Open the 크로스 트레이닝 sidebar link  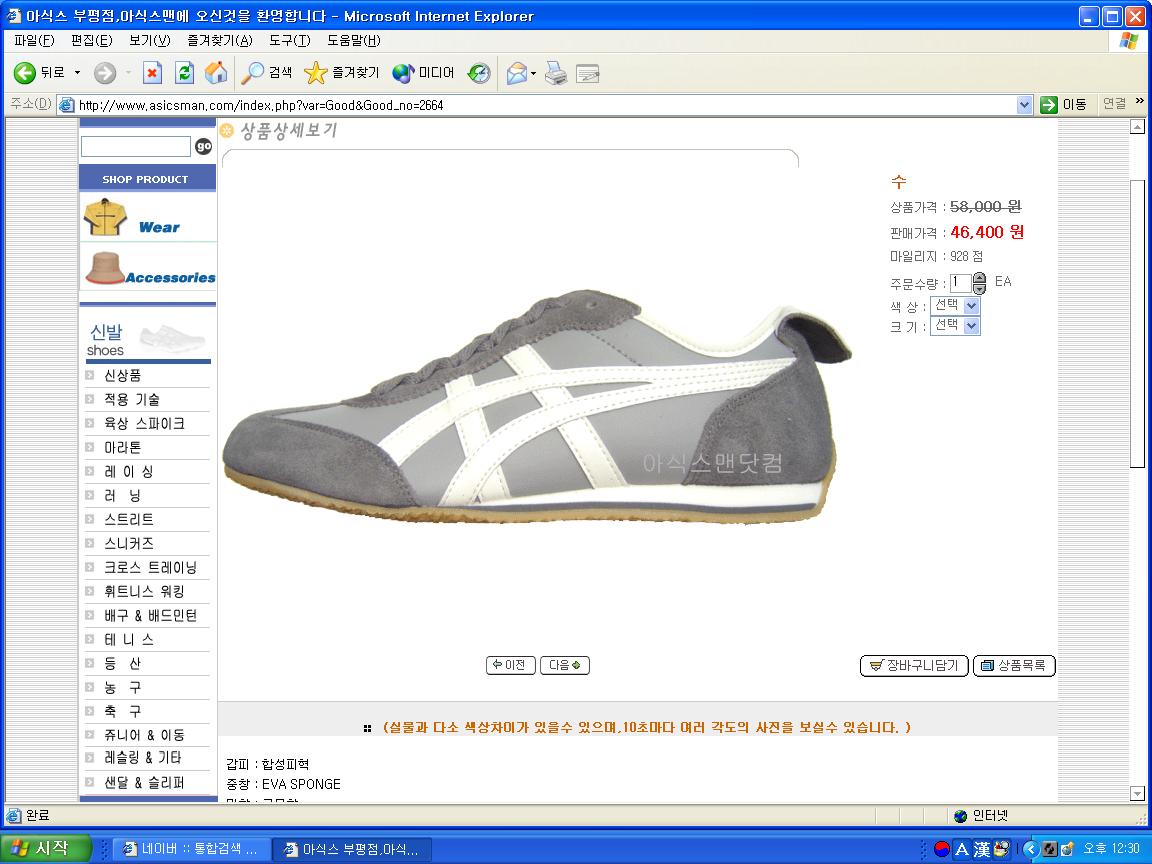[150, 568]
